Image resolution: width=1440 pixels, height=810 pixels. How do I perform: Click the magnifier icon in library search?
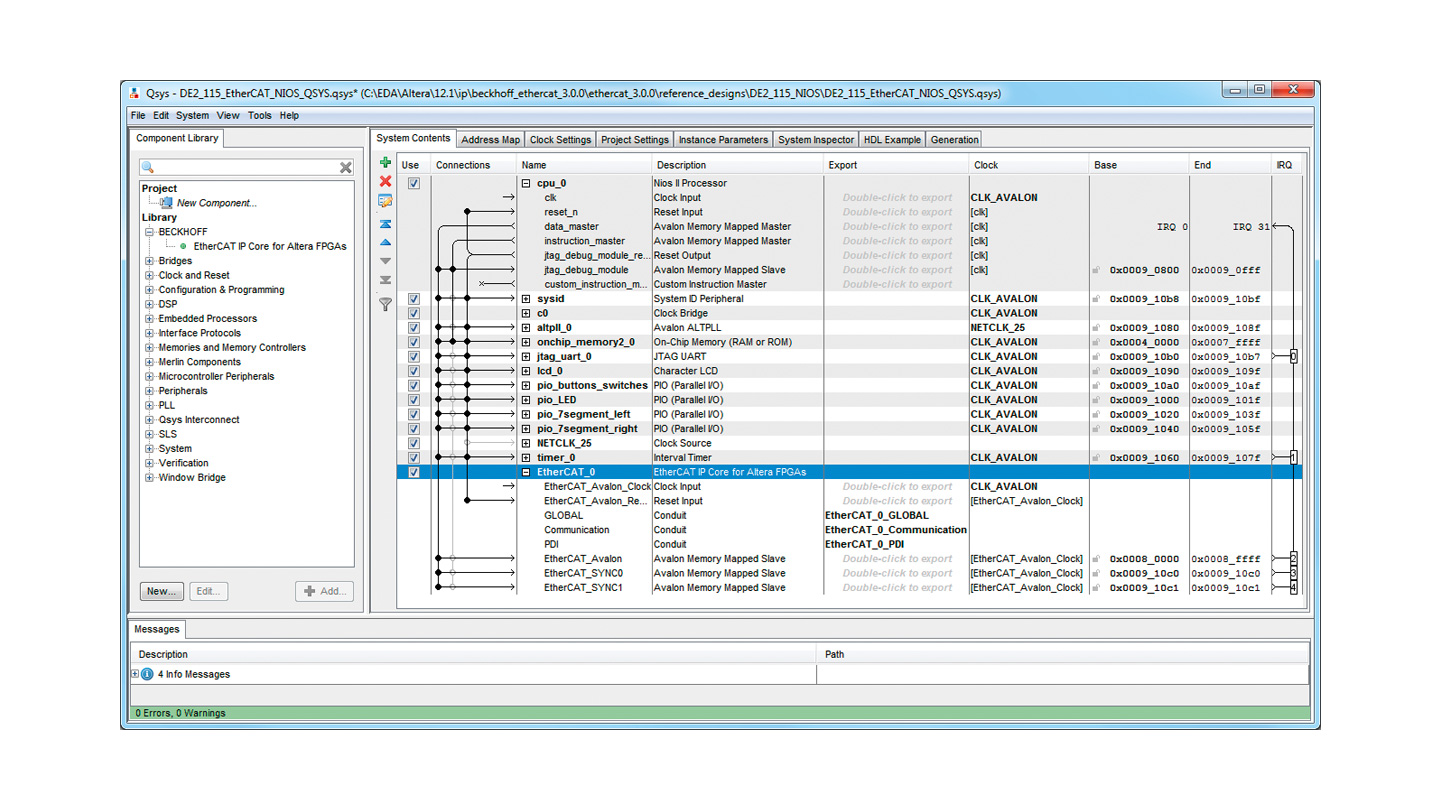click(148, 168)
